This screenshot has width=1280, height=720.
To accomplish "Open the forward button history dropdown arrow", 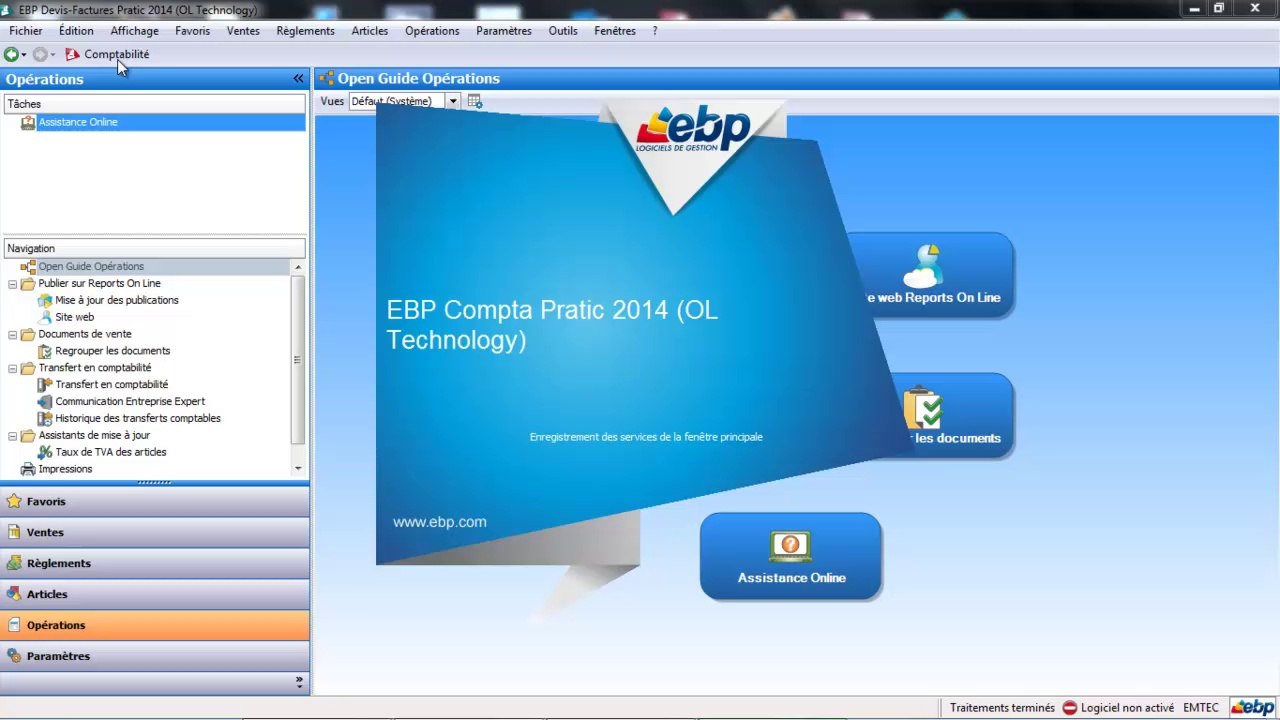I will (x=53, y=55).
